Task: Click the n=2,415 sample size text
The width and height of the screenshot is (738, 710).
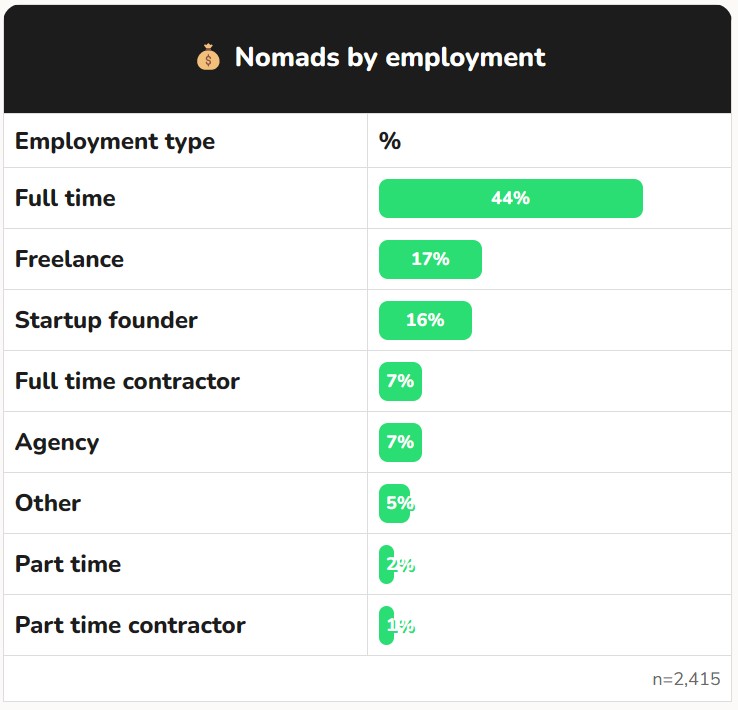Action: (x=686, y=679)
